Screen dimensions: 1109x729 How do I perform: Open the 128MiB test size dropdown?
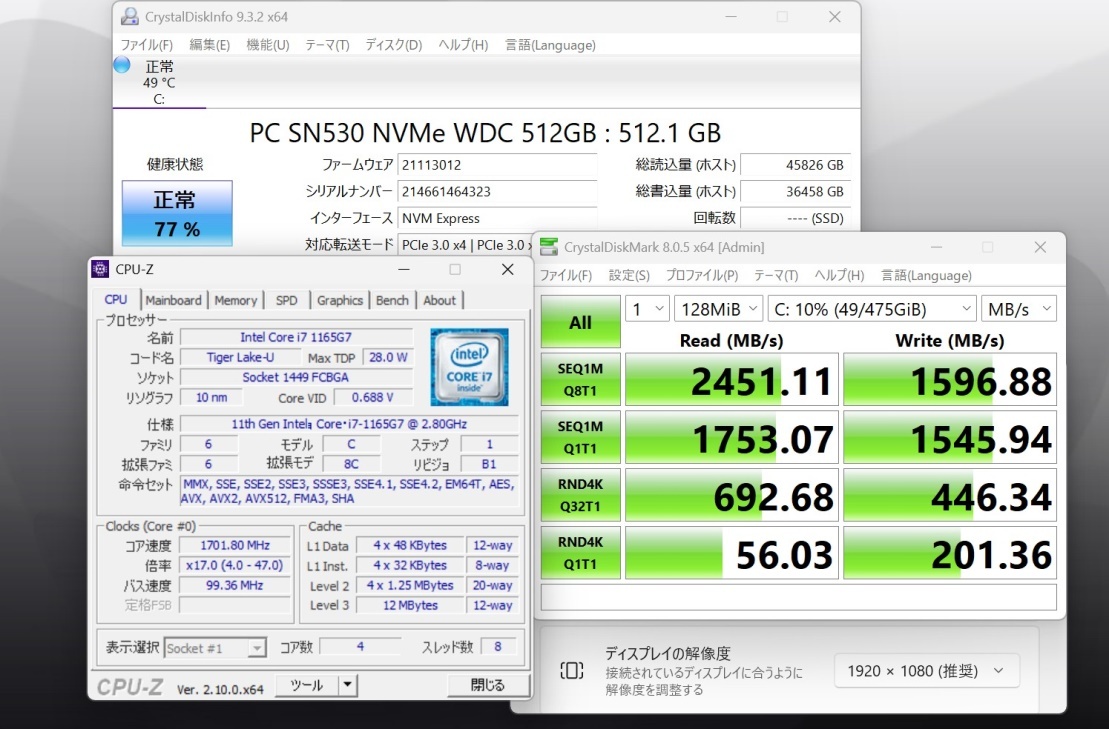[x=719, y=309]
